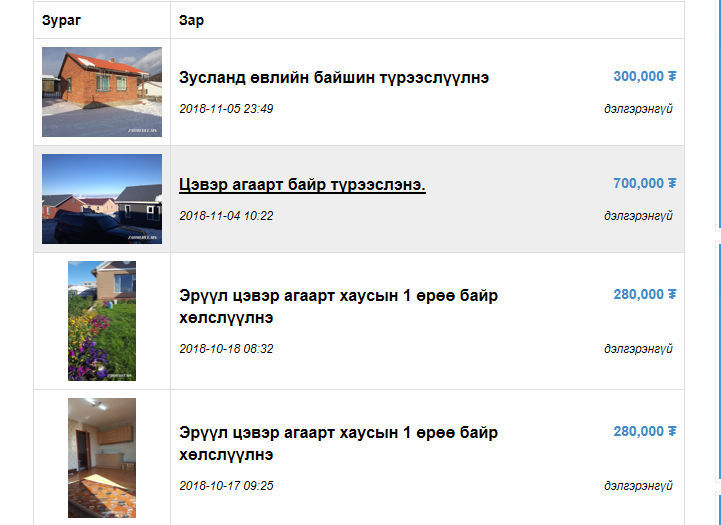
Task: Click the 300,000 ₮ price
Action: pyautogui.click(x=644, y=76)
